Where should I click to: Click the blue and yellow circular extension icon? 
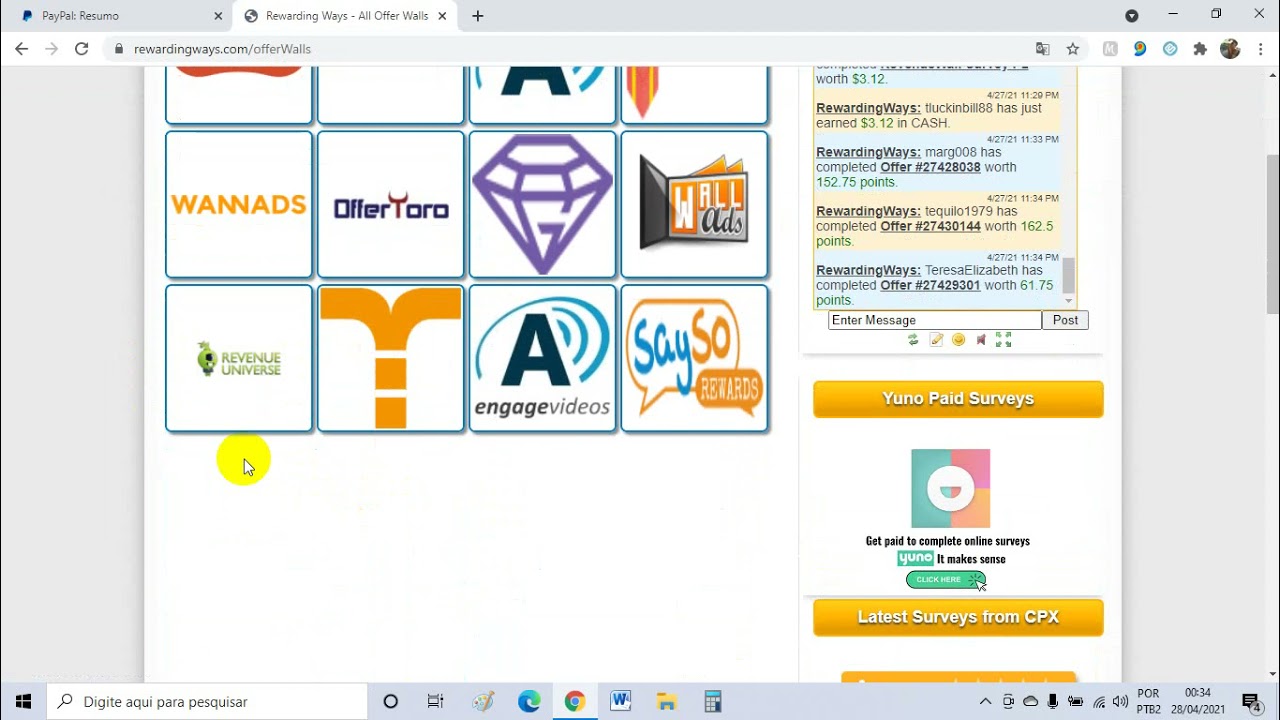click(1140, 49)
